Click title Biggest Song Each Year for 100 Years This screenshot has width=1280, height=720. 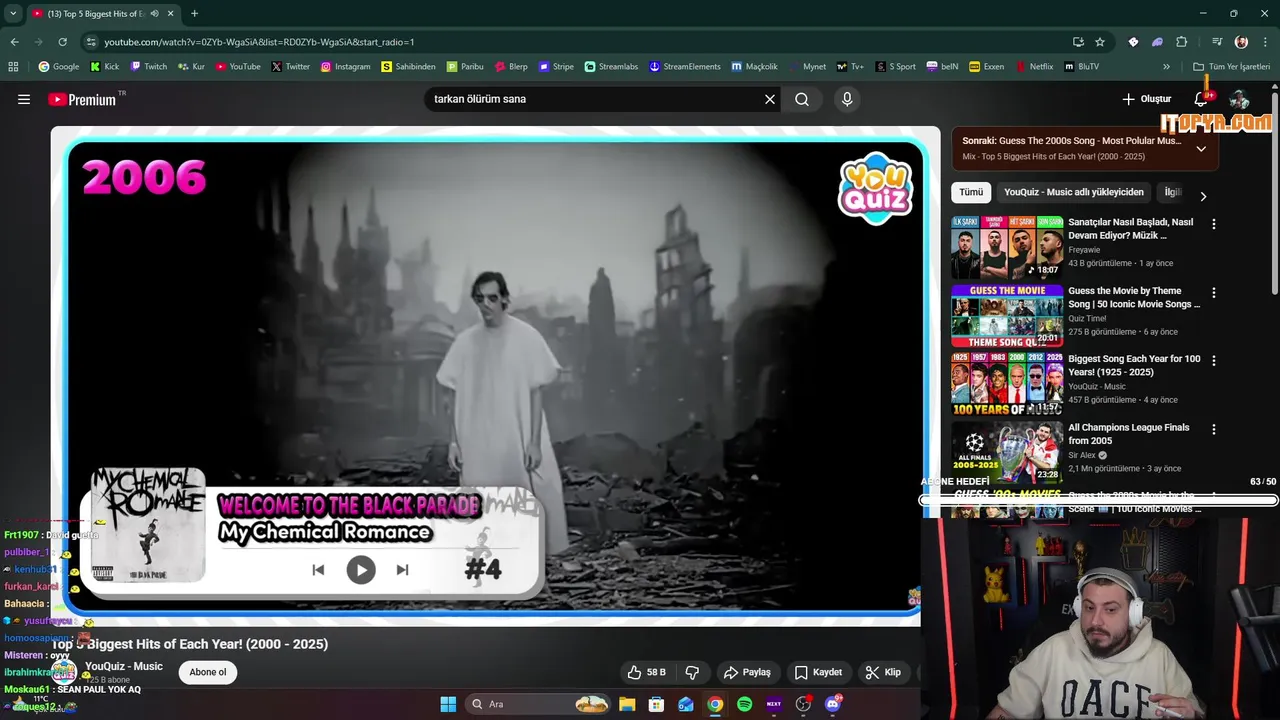tap(1134, 365)
